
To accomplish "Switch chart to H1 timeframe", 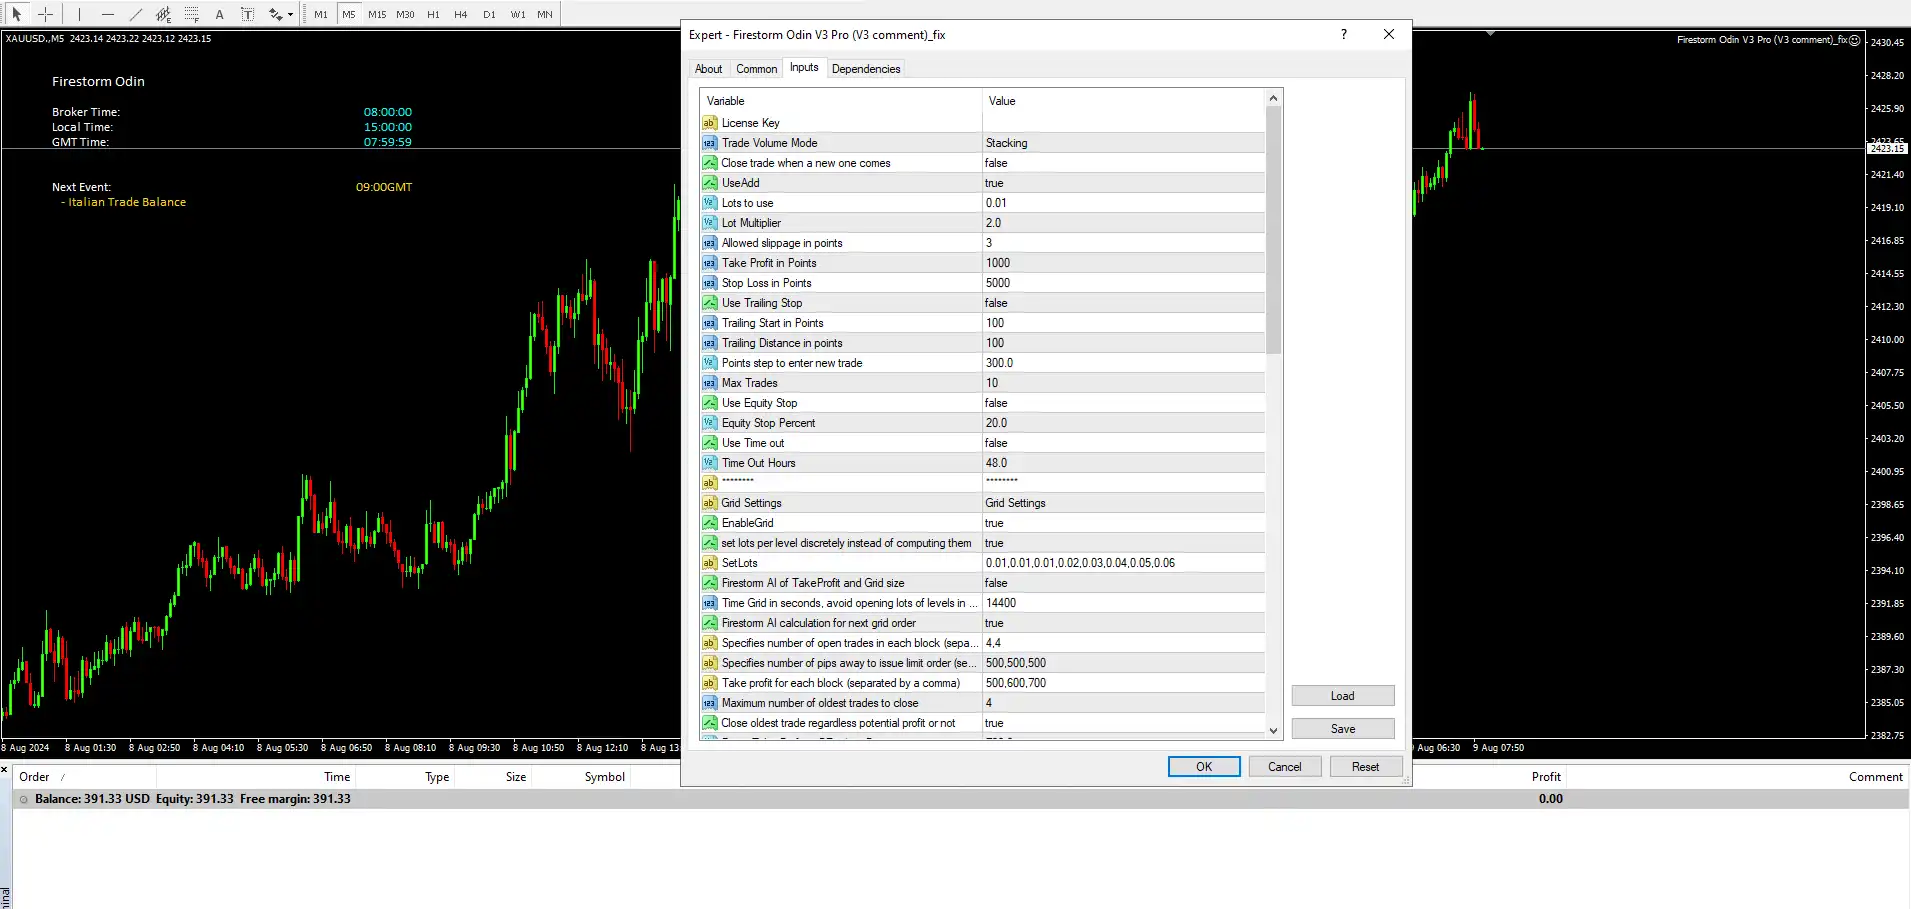I will click(433, 14).
